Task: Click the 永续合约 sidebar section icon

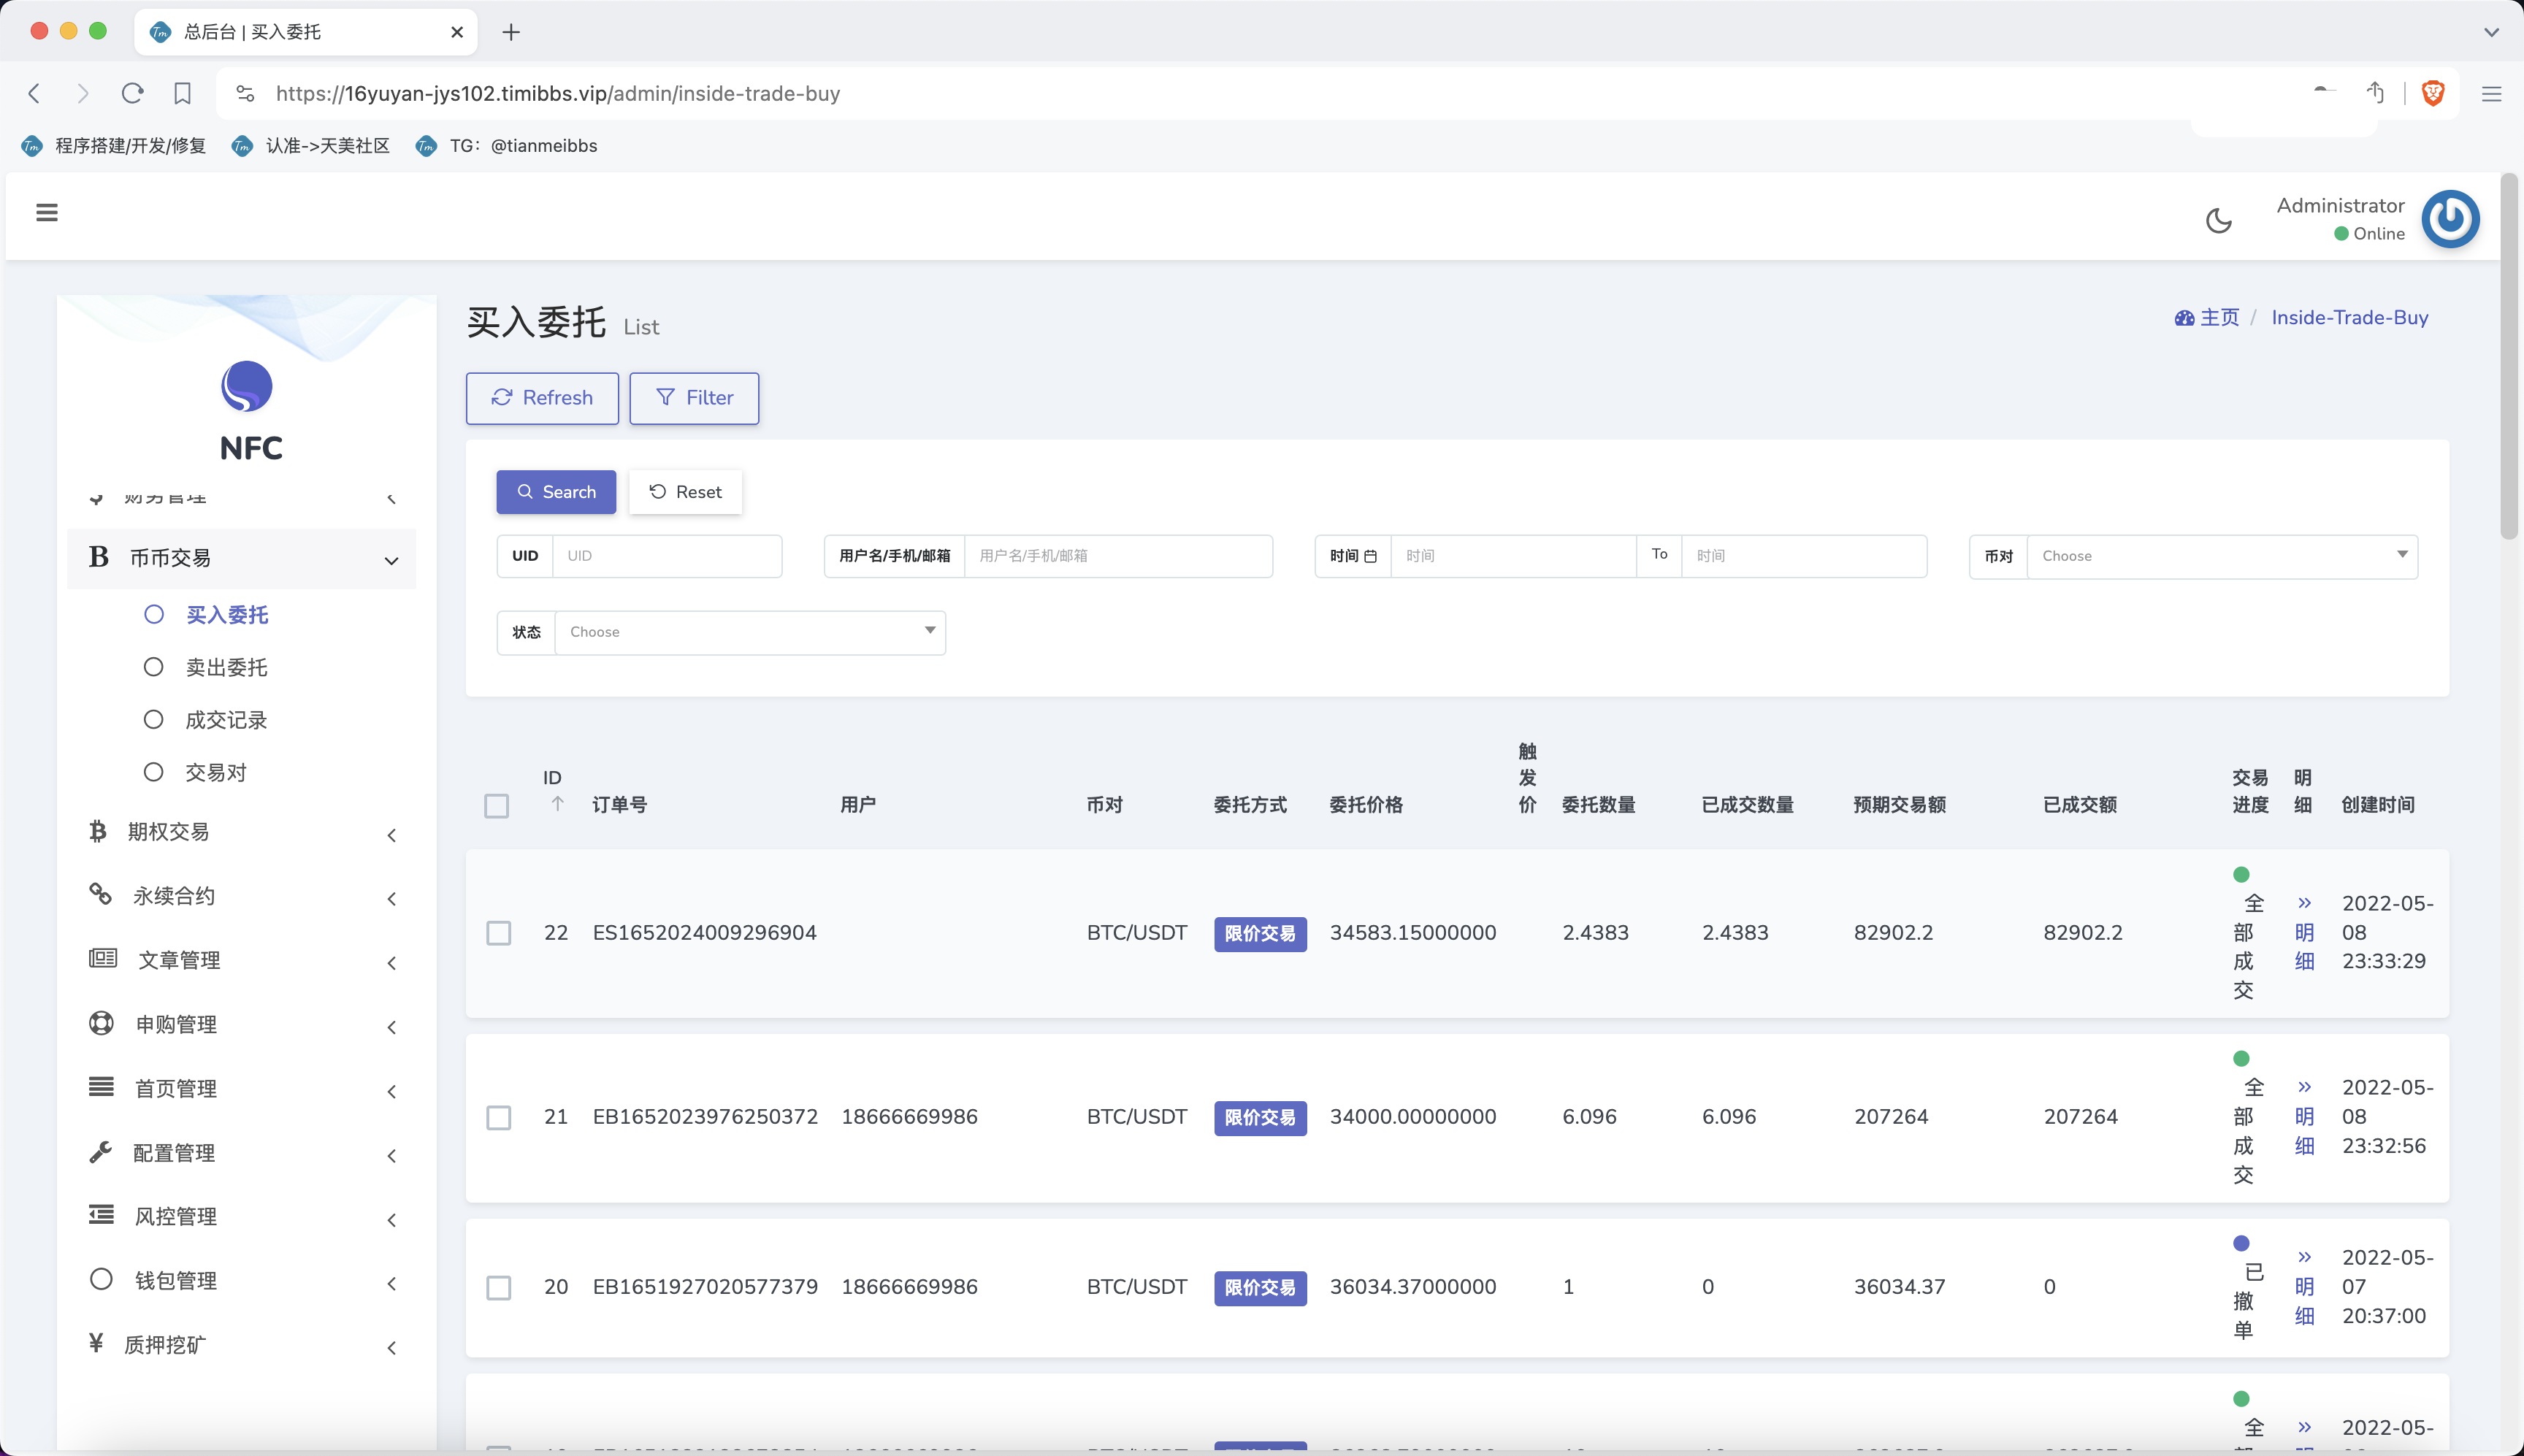Action: coord(99,896)
